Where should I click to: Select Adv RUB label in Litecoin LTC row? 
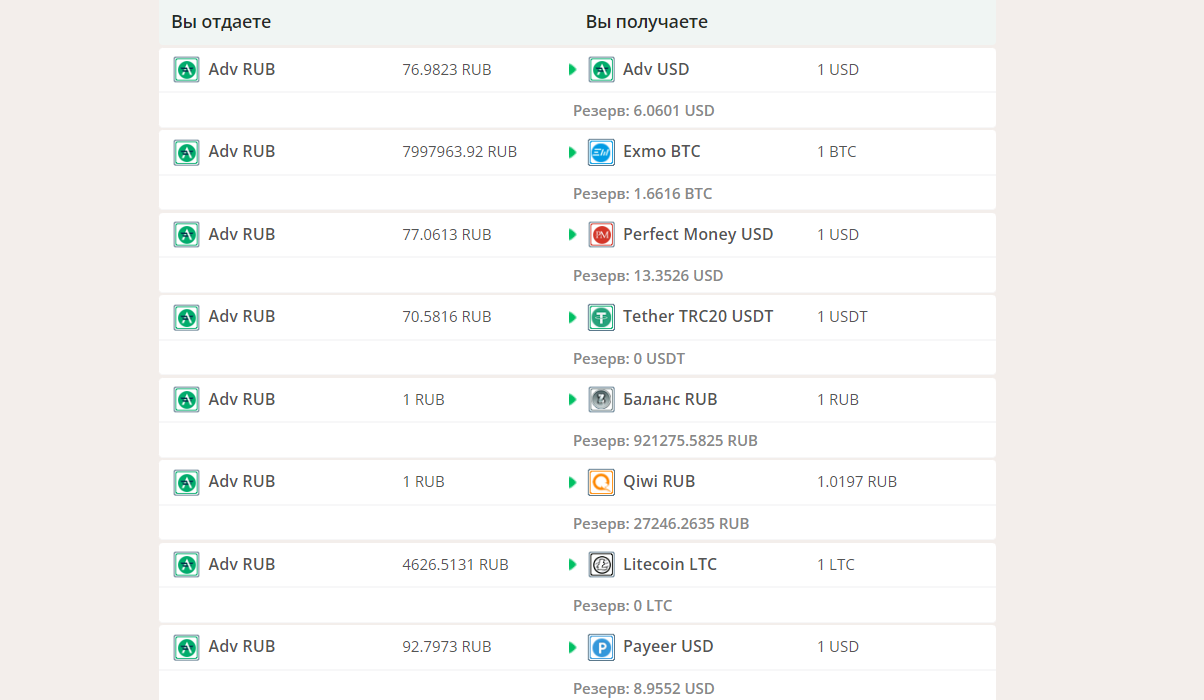(242, 564)
